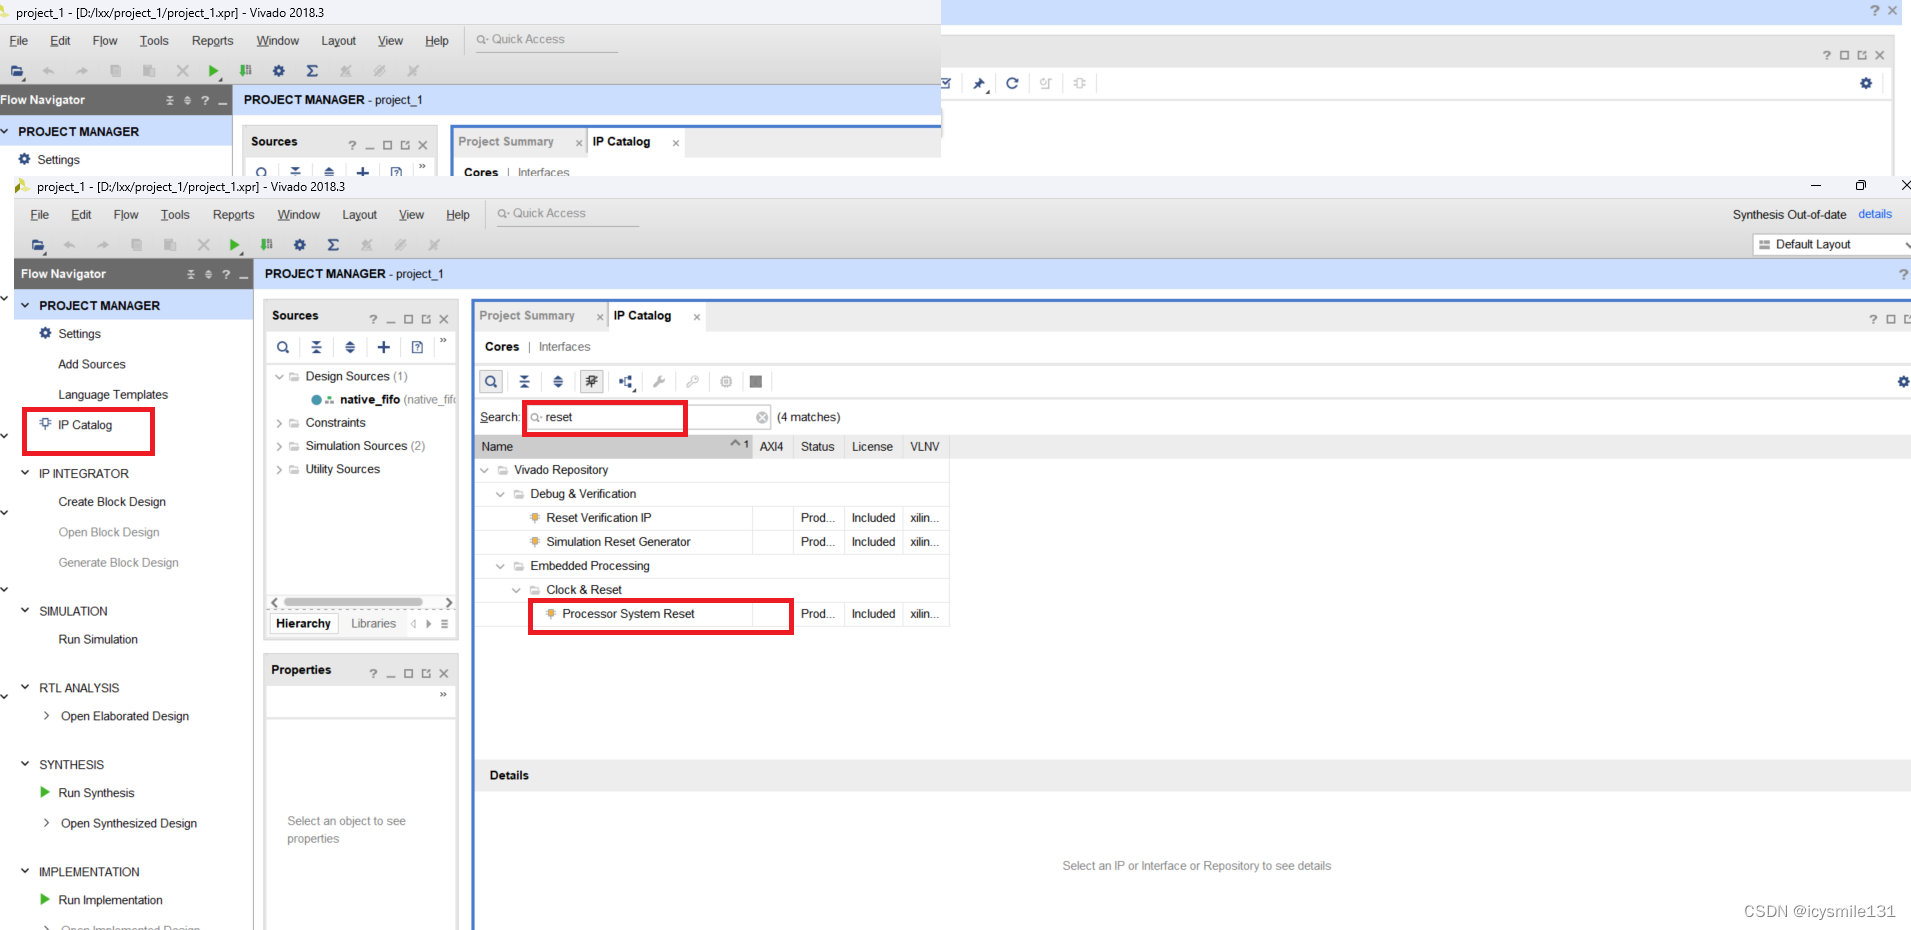This screenshot has width=1911, height=930.
Task: Search sources using the Sources panel magnifier
Action: pyautogui.click(x=283, y=347)
